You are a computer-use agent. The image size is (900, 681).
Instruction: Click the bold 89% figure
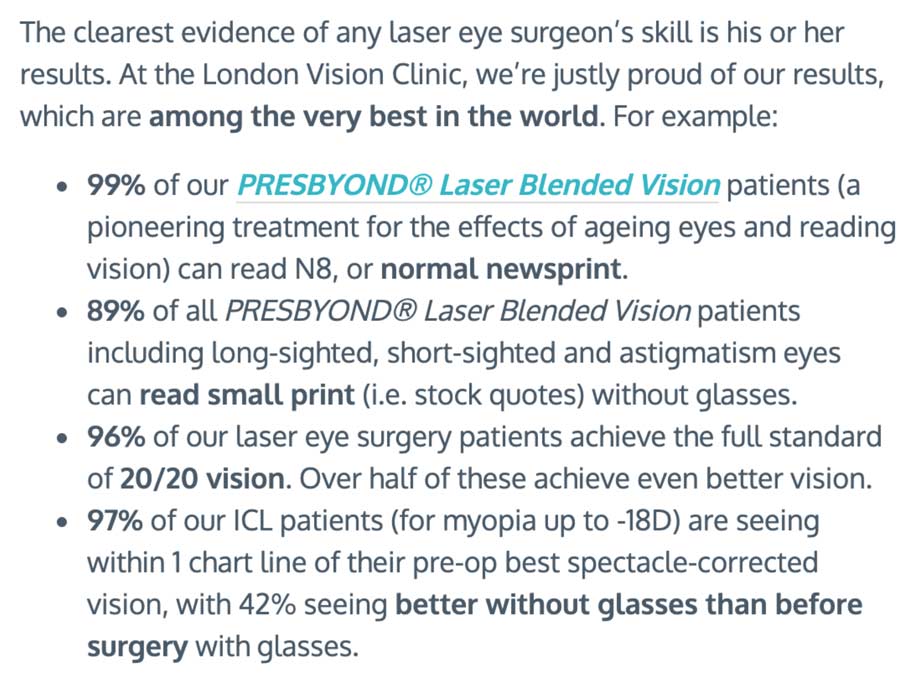[115, 311]
